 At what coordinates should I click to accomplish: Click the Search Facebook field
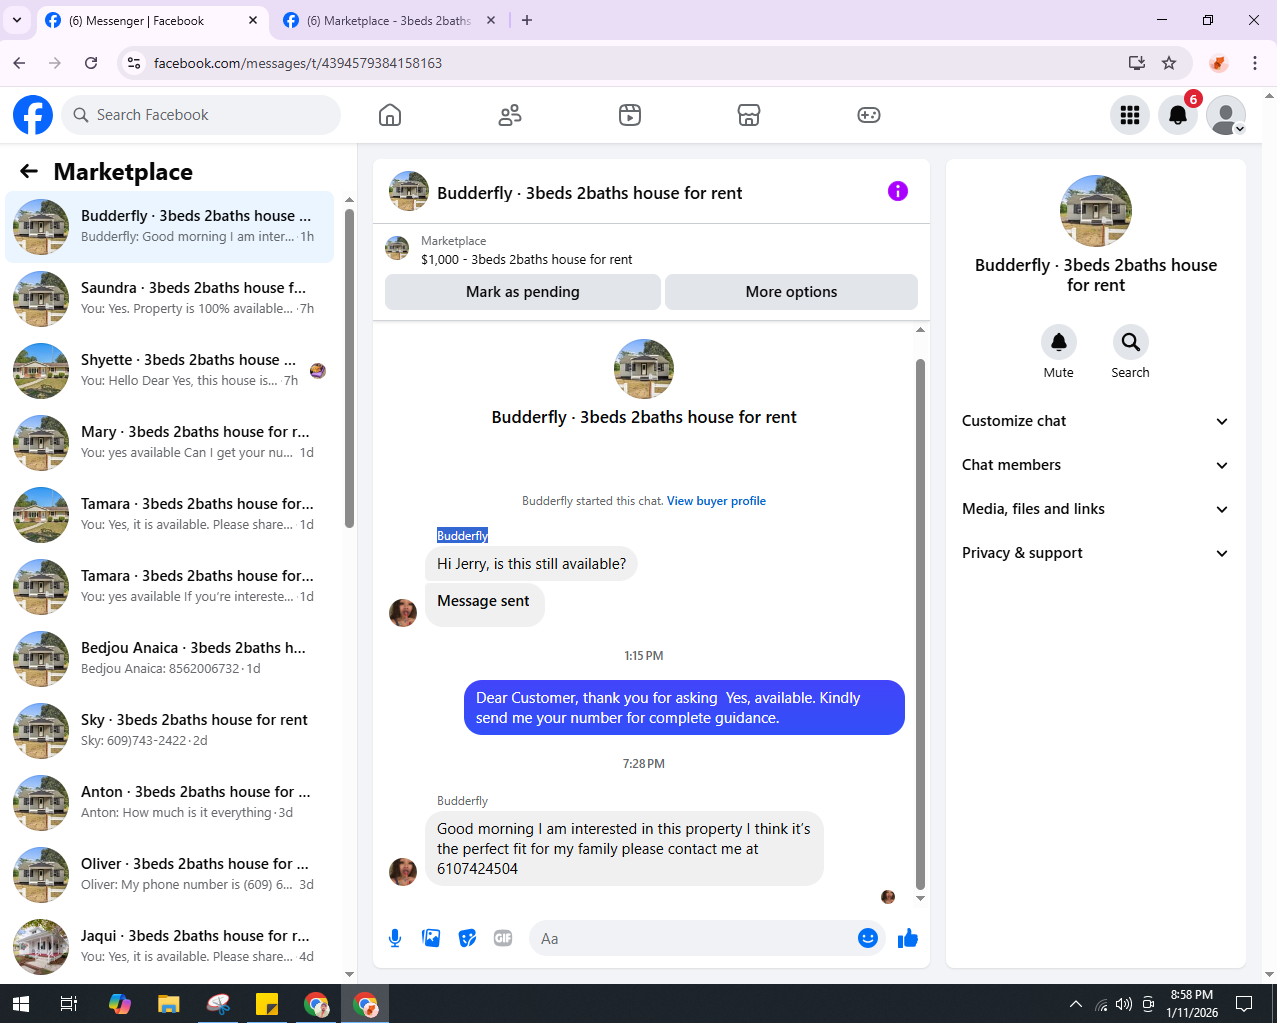pos(201,115)
